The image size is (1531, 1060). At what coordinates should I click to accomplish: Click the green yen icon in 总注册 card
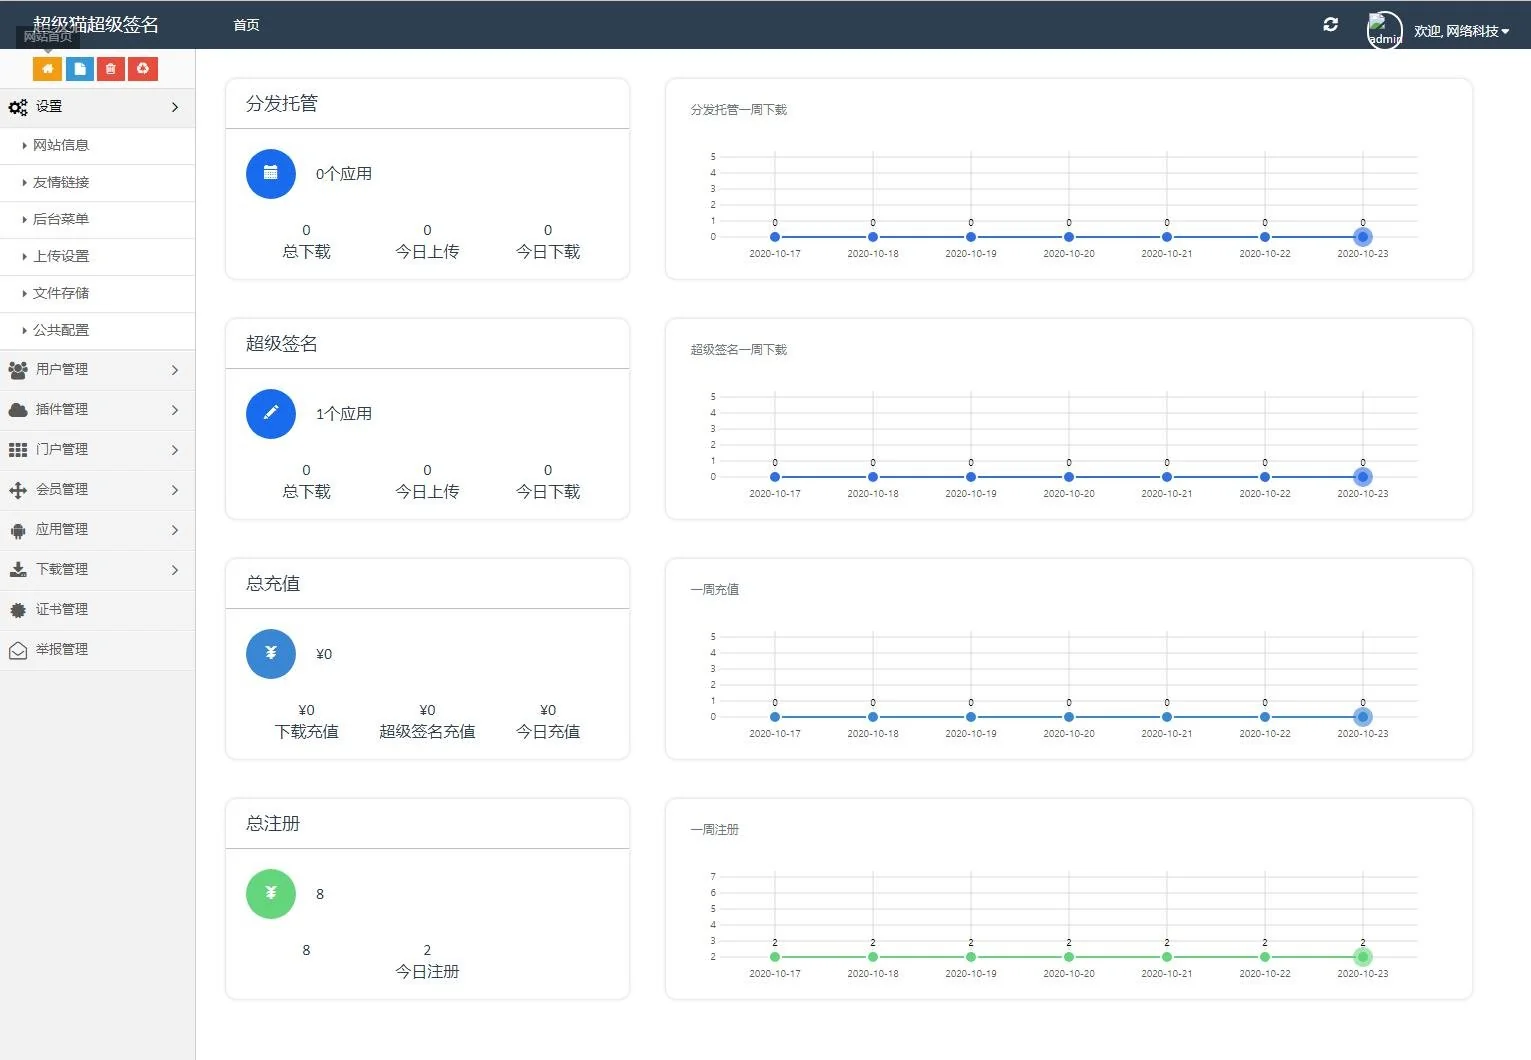(271, 894)
